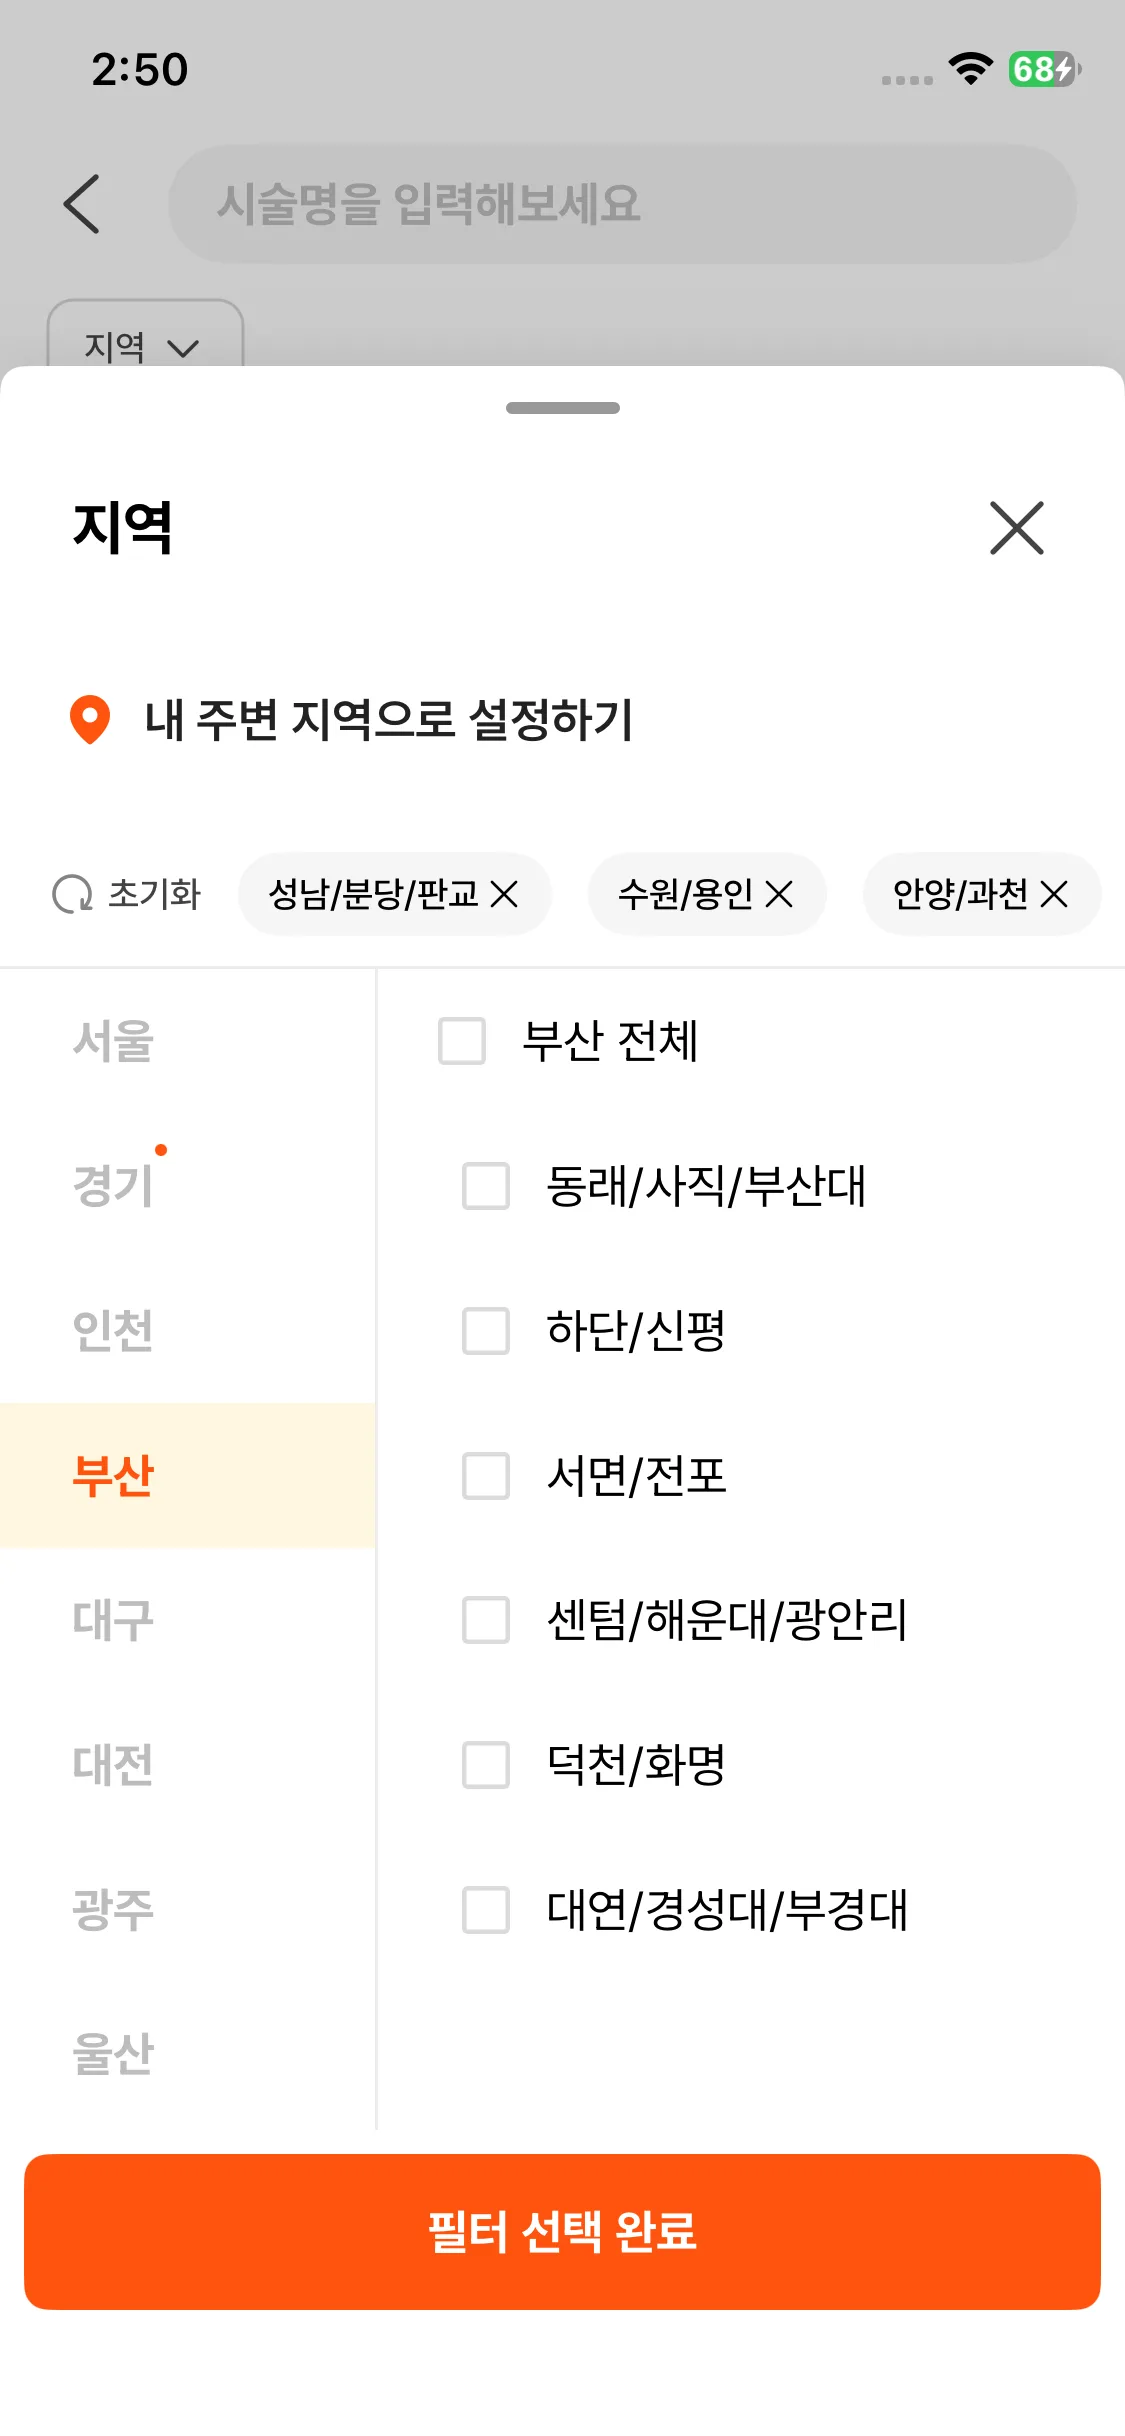Tap 내 주변 지역으로 설정하기 link
The image size is (1125, 2436).
pos(388,720)
